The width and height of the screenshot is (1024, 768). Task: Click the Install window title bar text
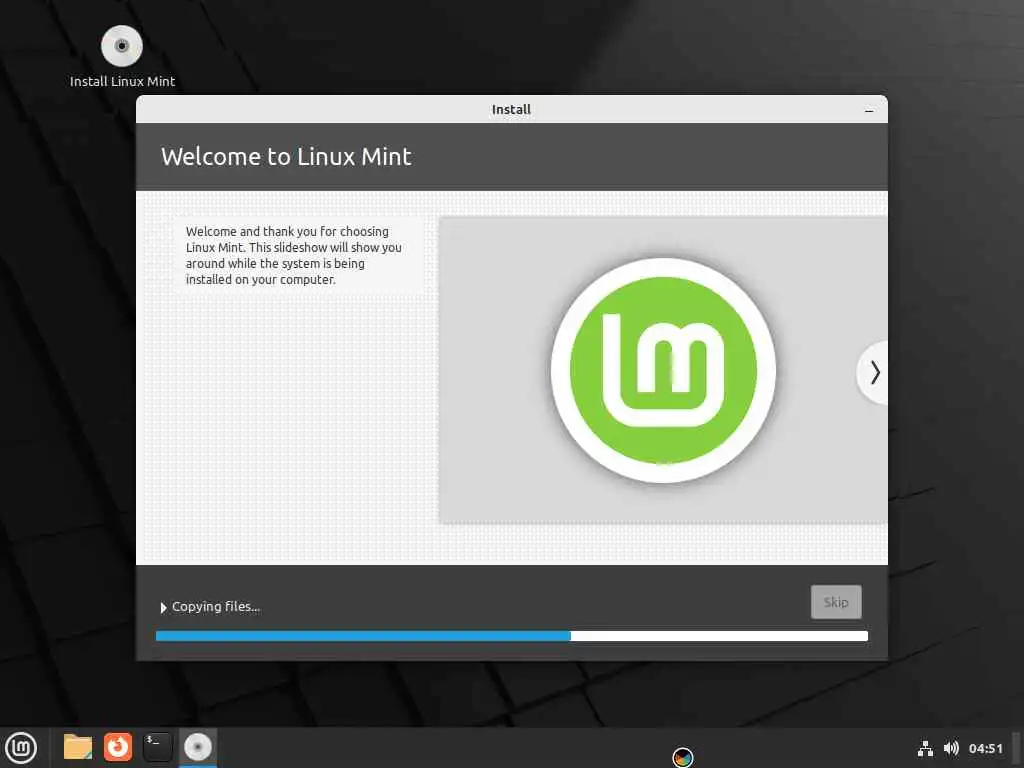[511, 110]
